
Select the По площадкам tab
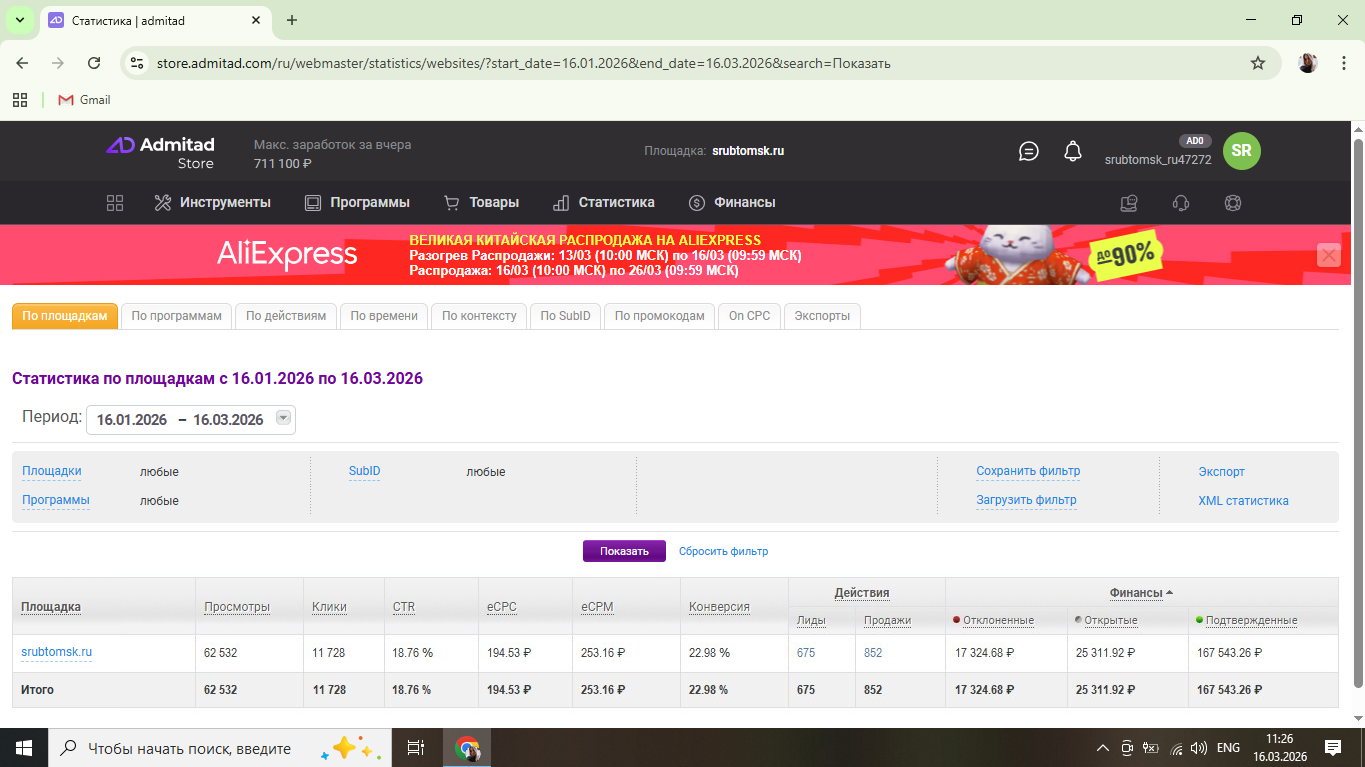[65, 316]
